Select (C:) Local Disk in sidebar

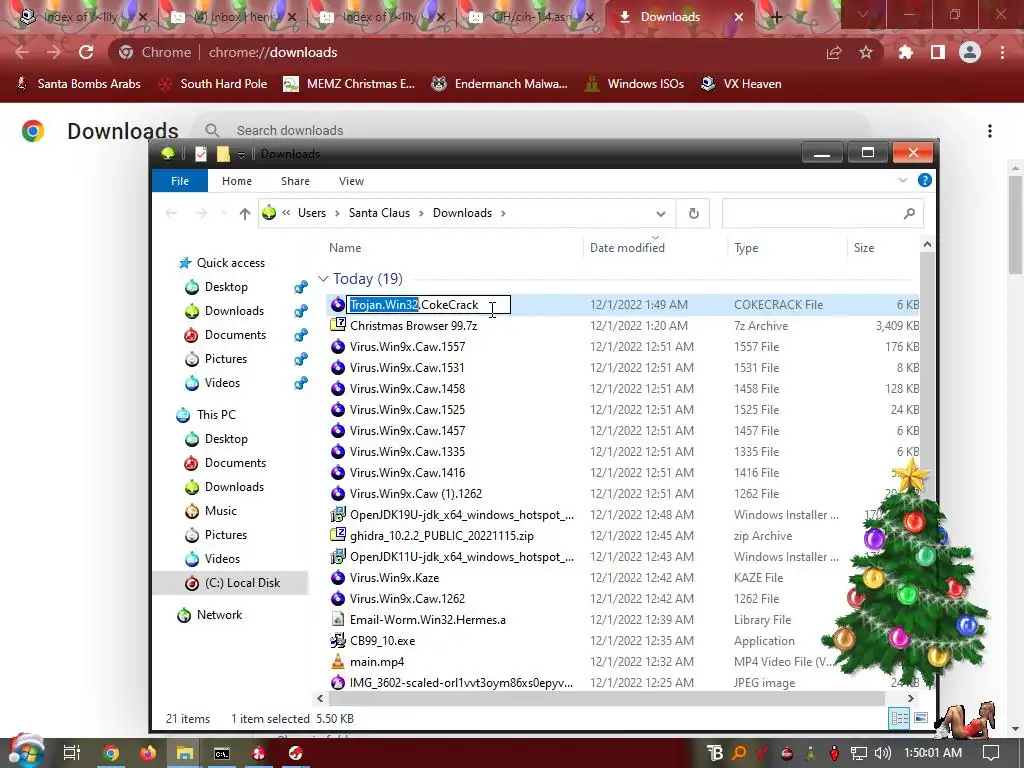point(230,583)
